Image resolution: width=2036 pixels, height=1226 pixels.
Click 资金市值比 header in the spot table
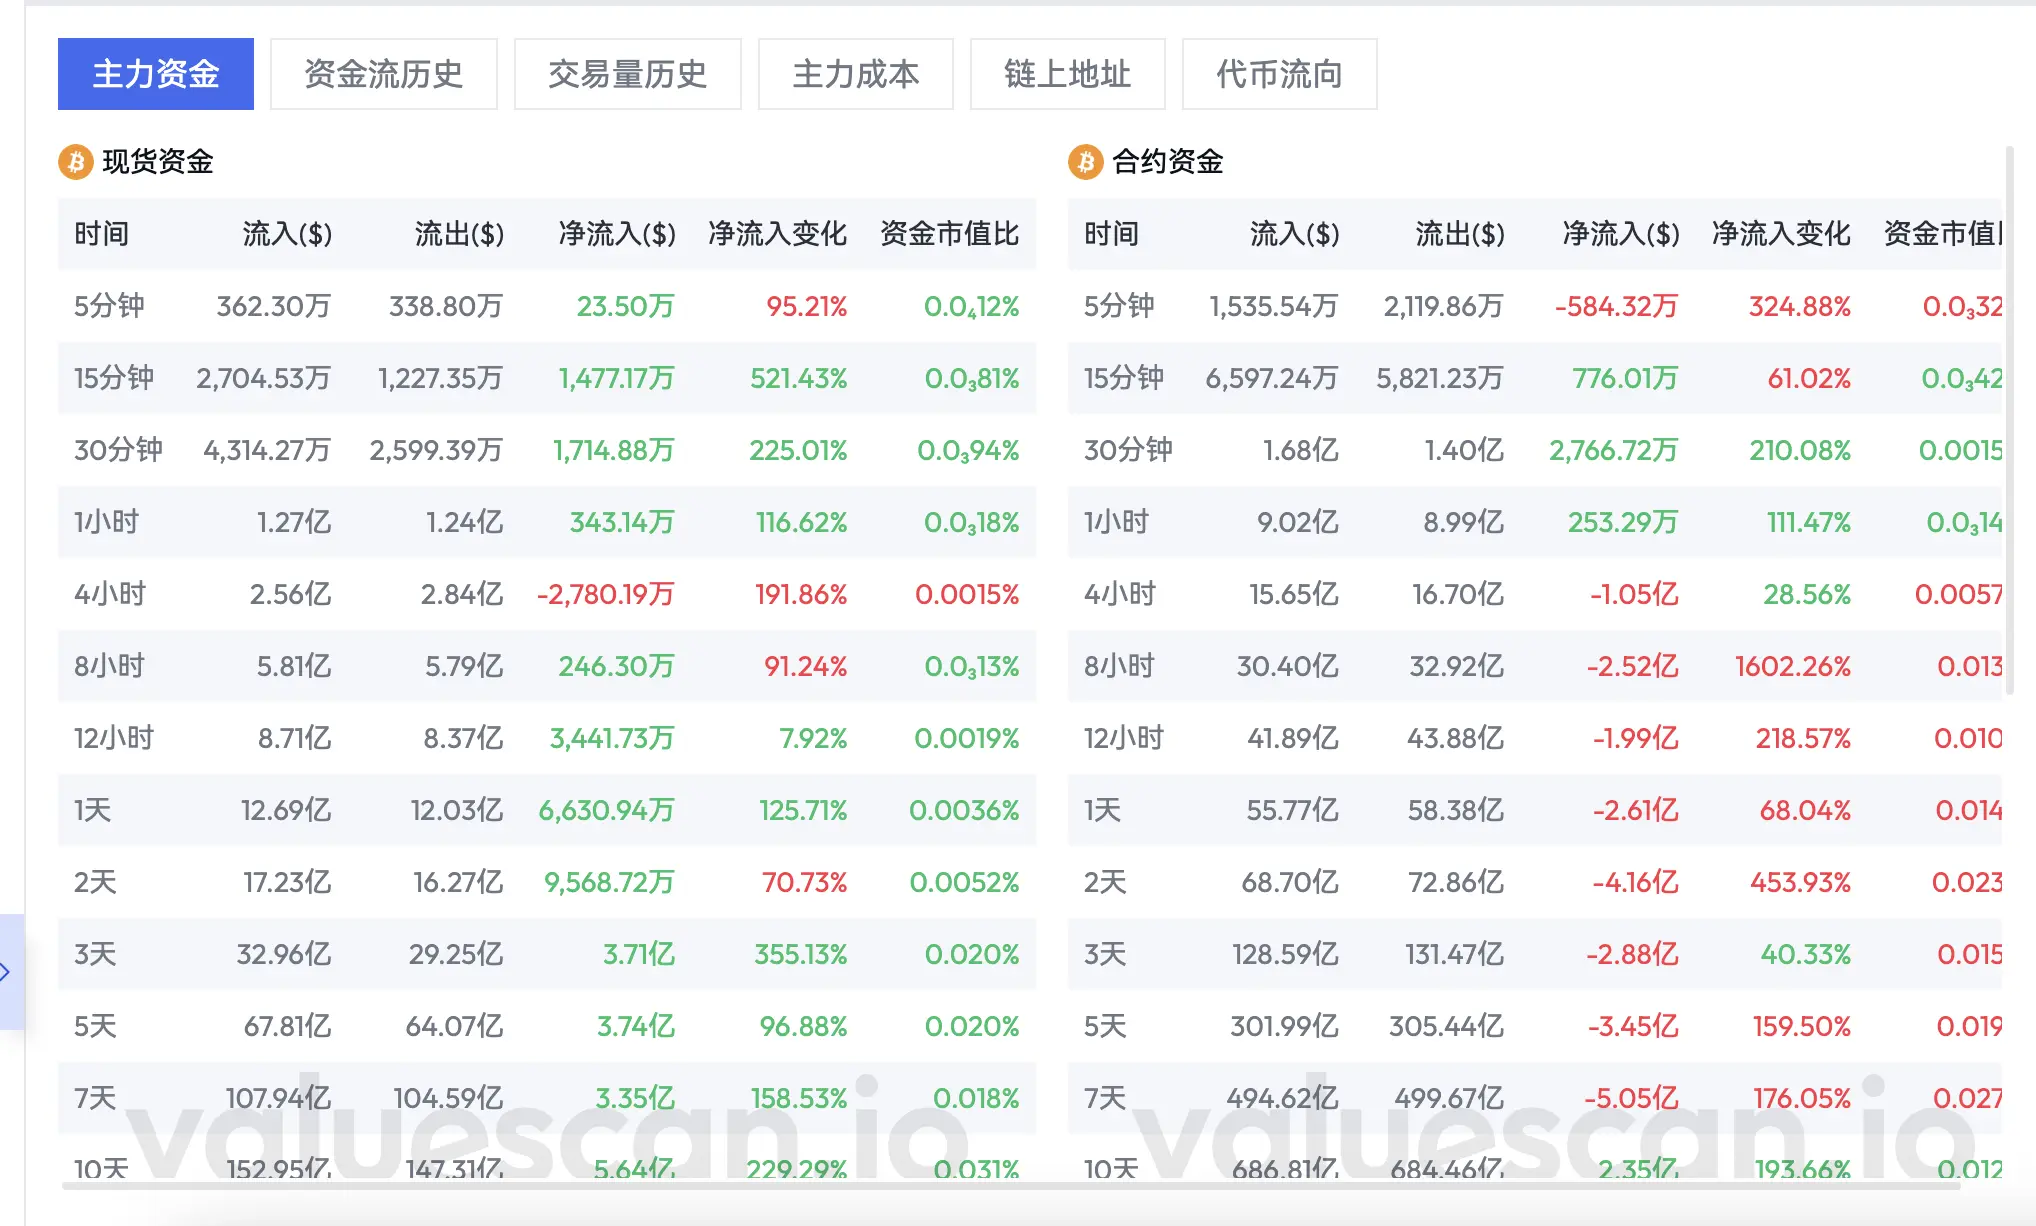coord(949,234)
